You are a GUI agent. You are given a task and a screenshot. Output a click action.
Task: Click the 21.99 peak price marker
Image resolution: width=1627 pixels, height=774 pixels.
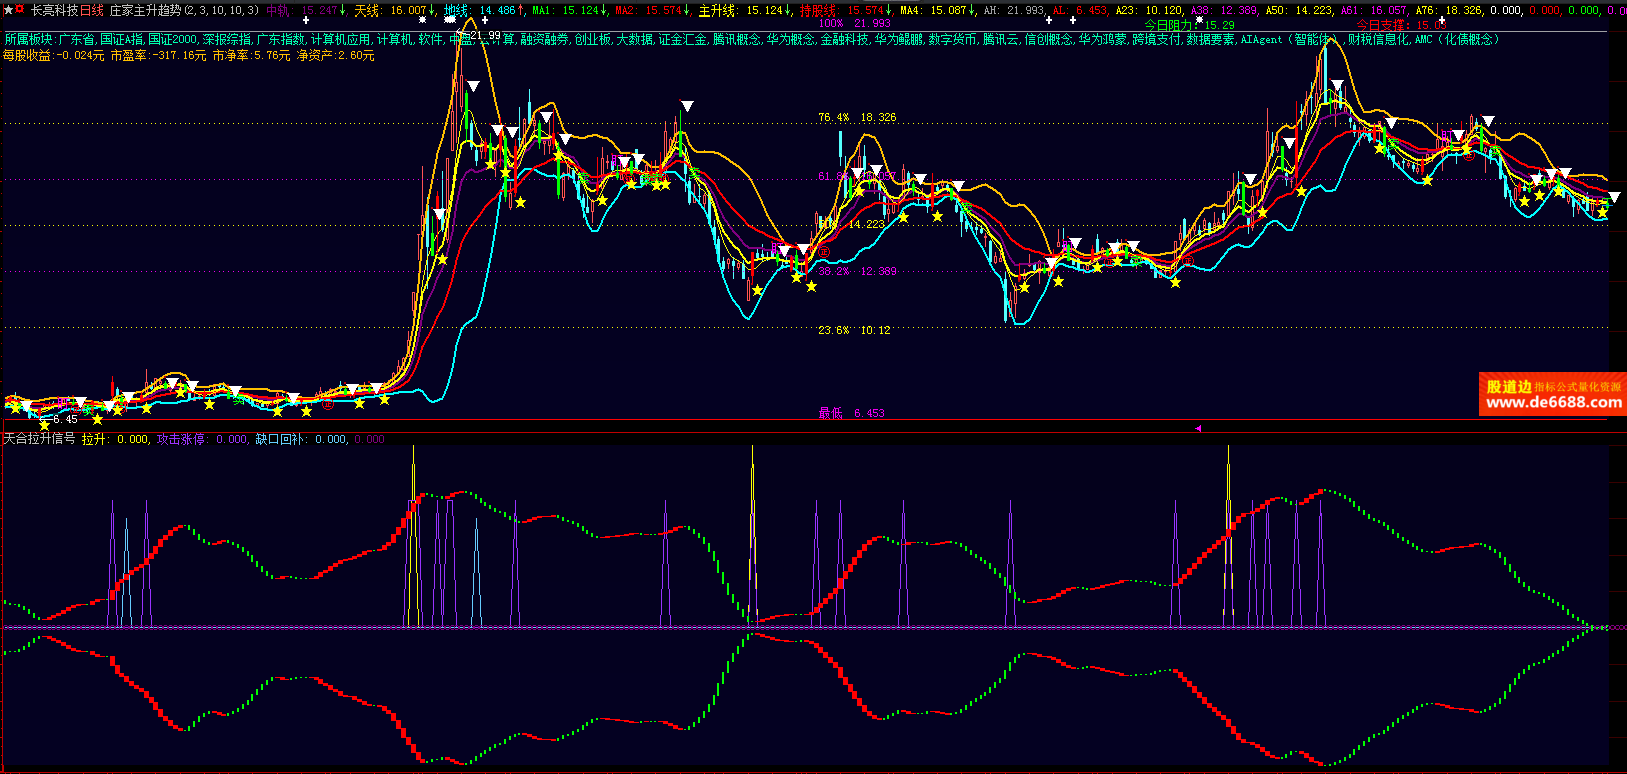pos(484,35)
